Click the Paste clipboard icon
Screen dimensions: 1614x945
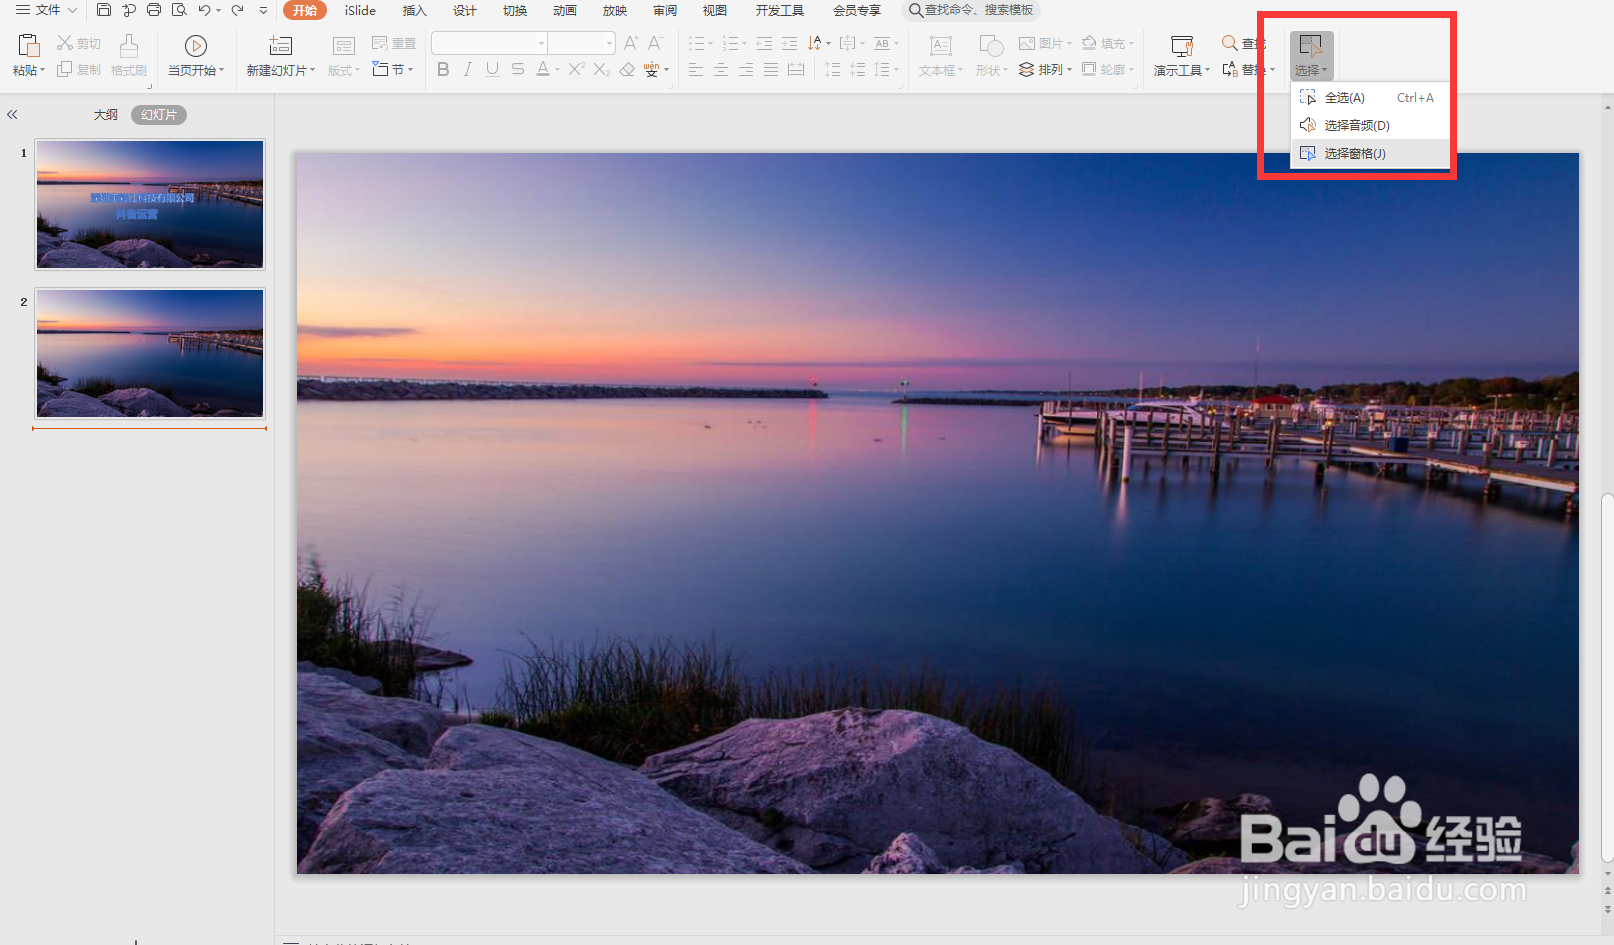click(29, 45)
